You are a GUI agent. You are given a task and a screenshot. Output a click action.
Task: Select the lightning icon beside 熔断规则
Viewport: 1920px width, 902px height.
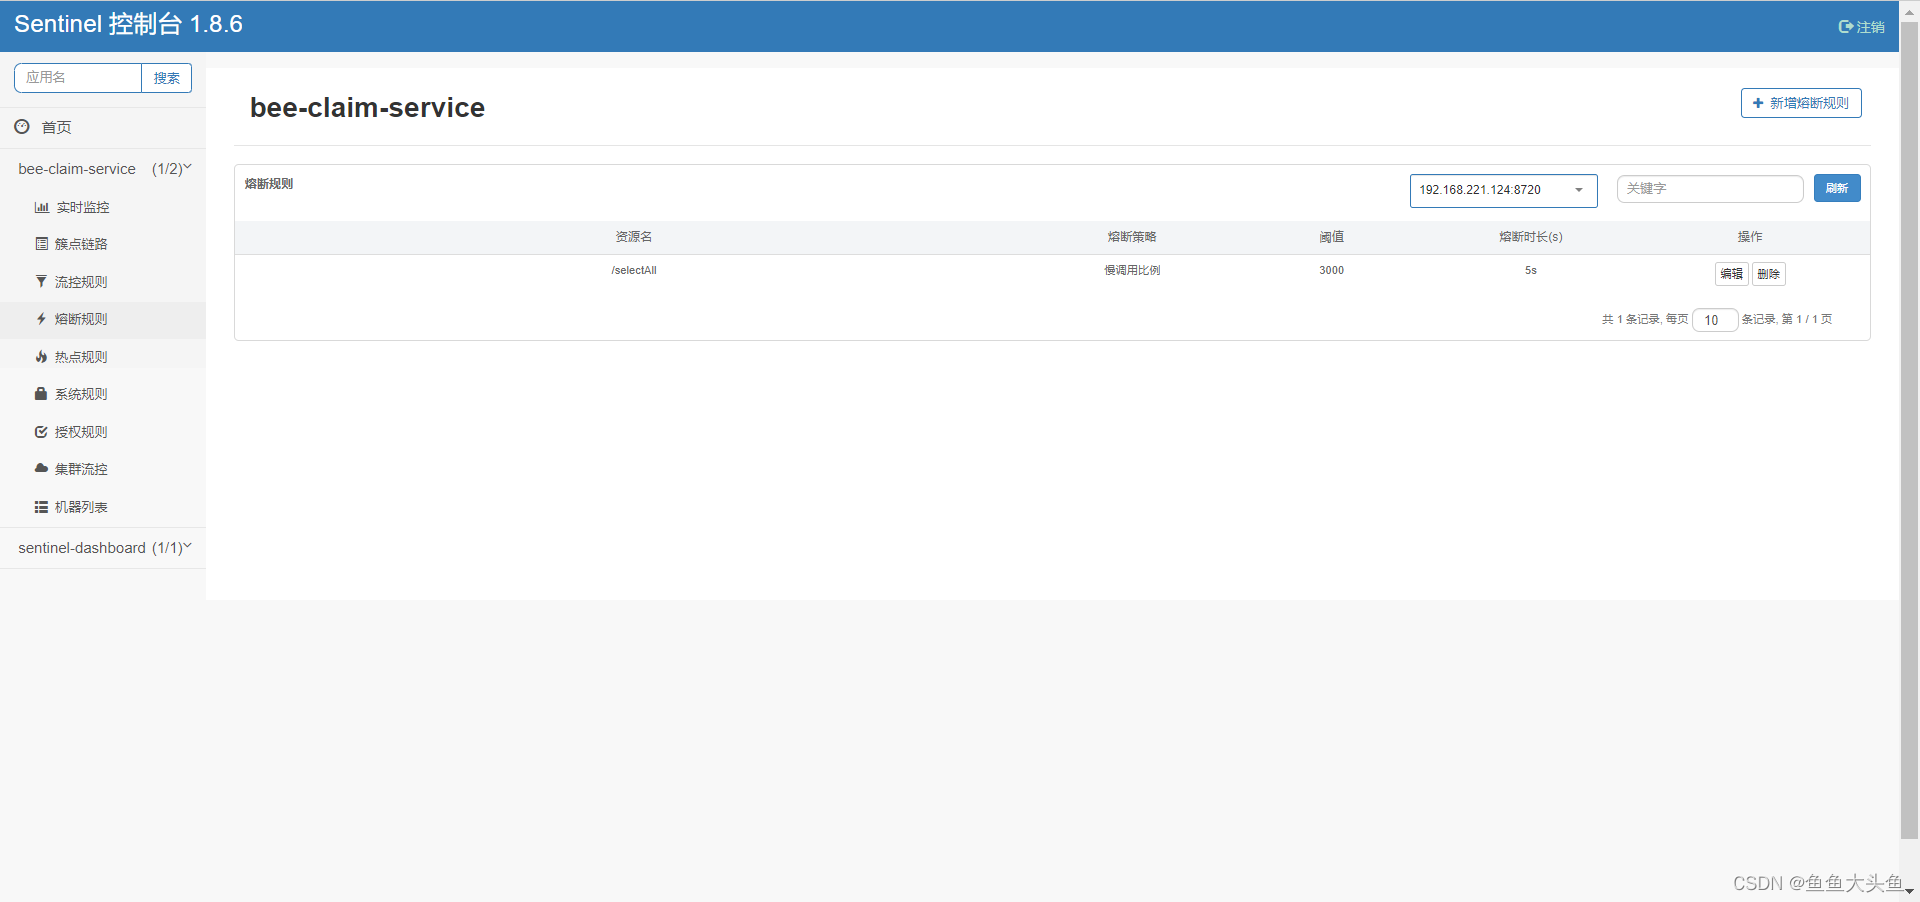[x=41, y=318]
